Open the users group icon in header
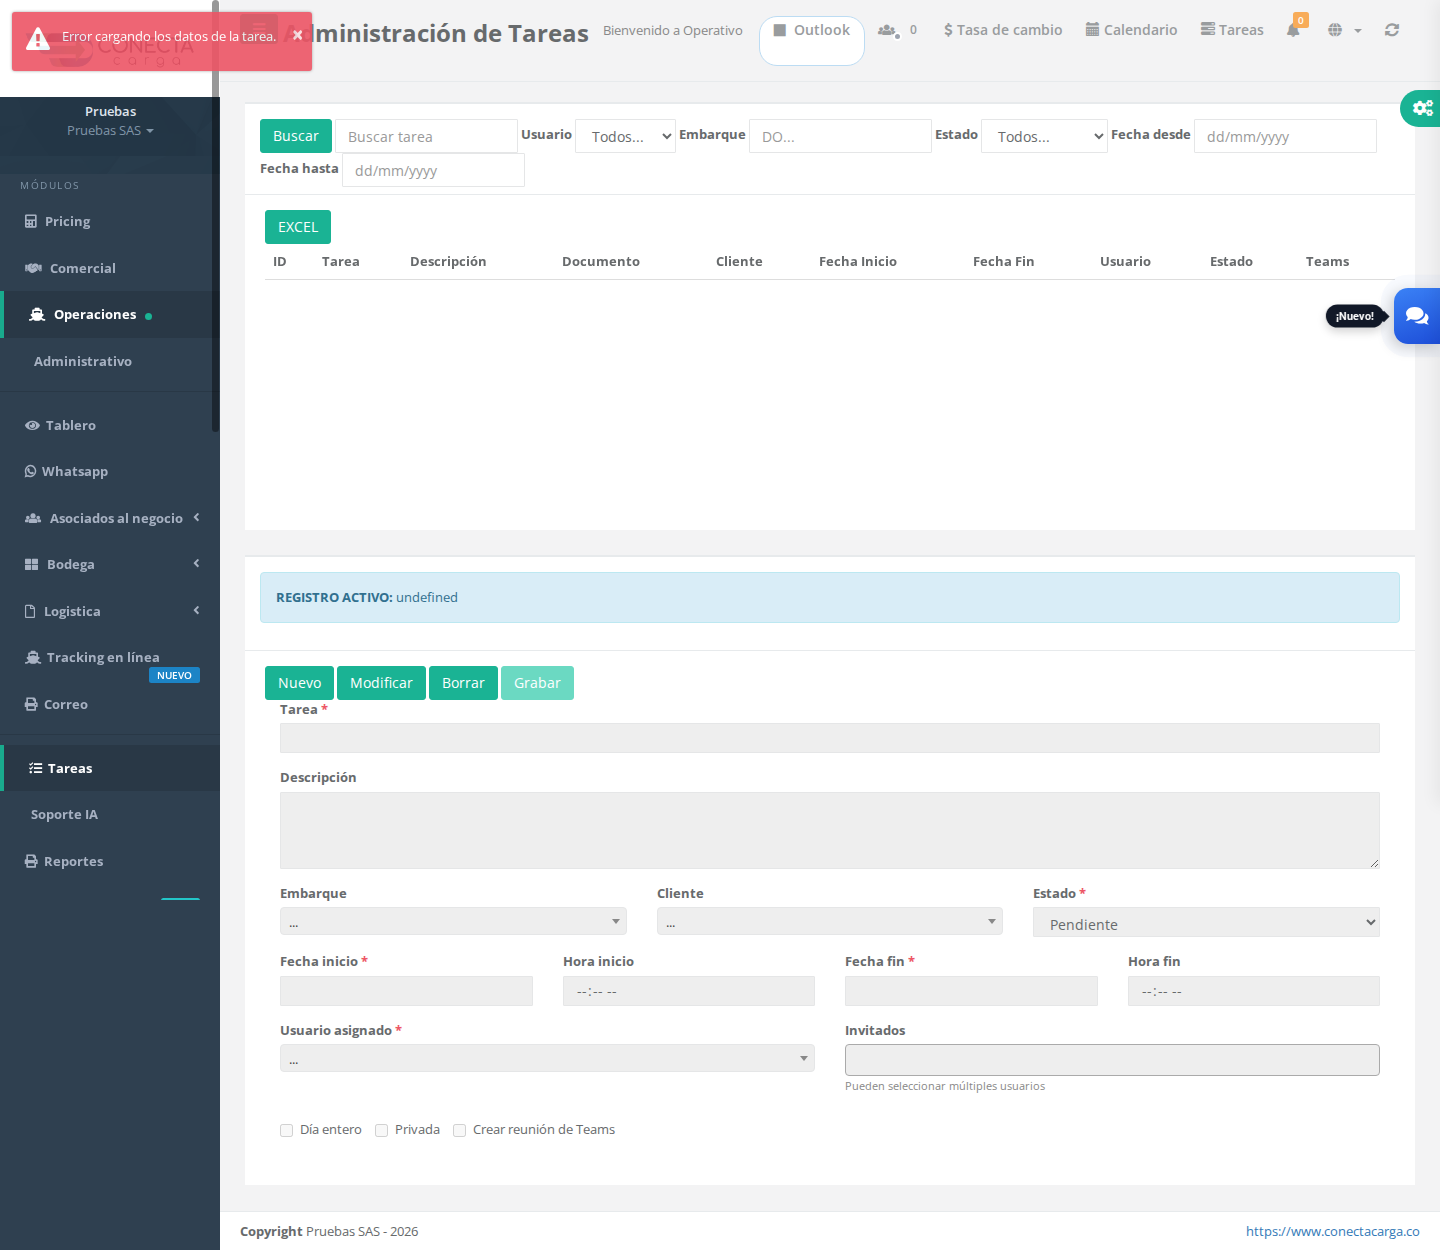 (x=887, y=30)
